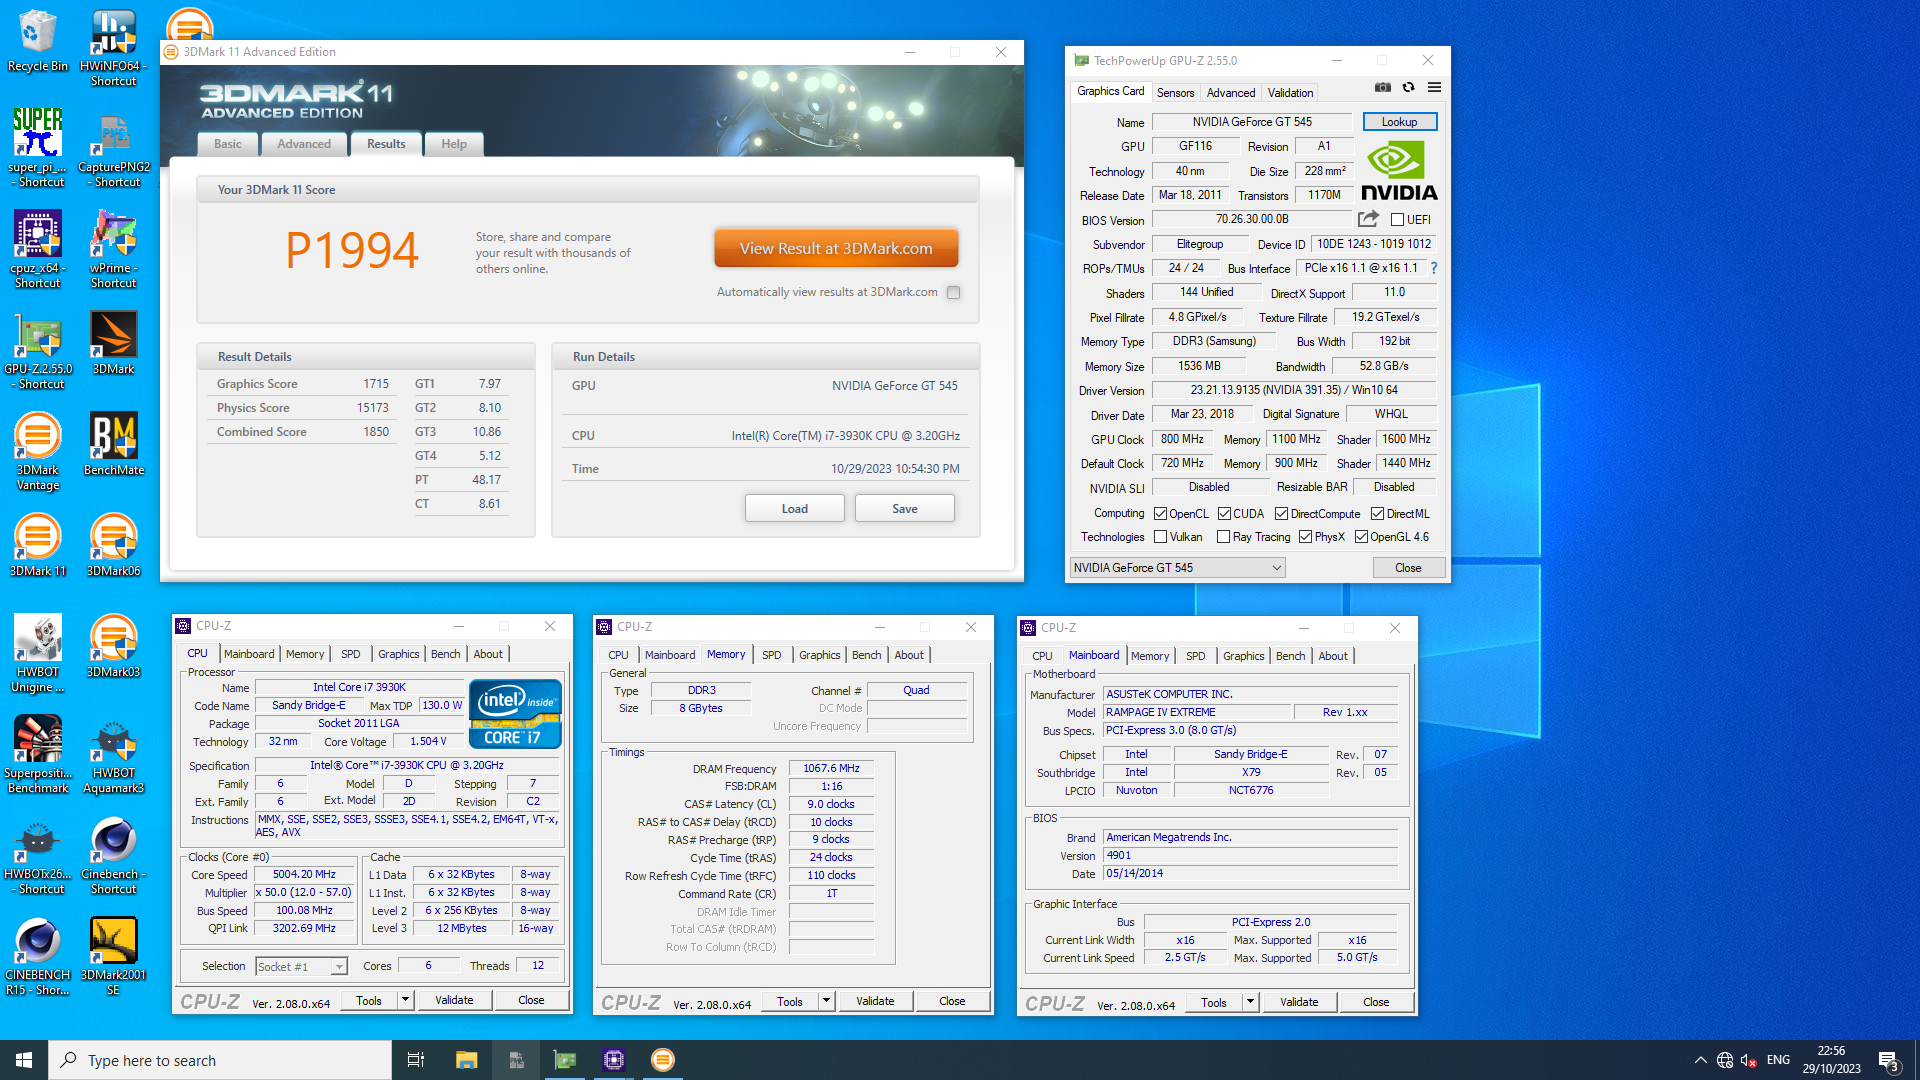
Task: Open super_pi shortcut icon
Action: click(x=38, y=147)
